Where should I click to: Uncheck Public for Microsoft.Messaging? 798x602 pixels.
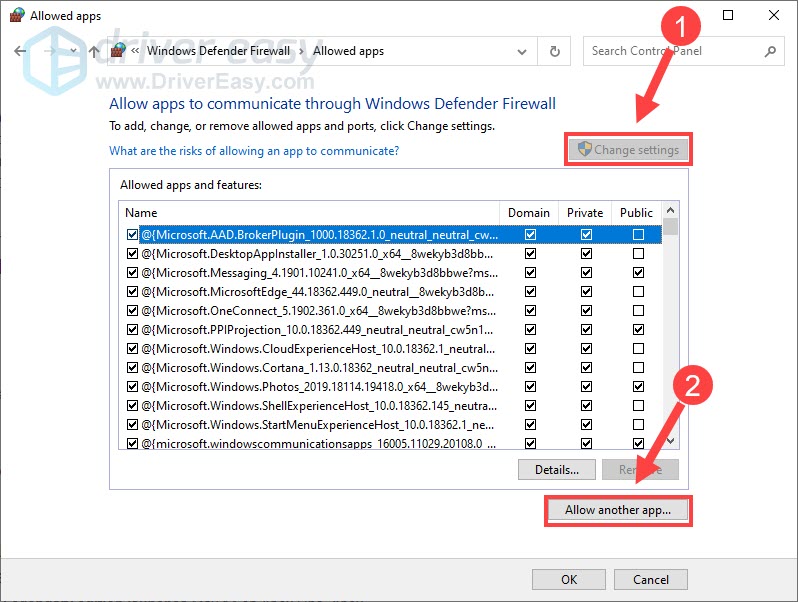(x=638, y=273)
